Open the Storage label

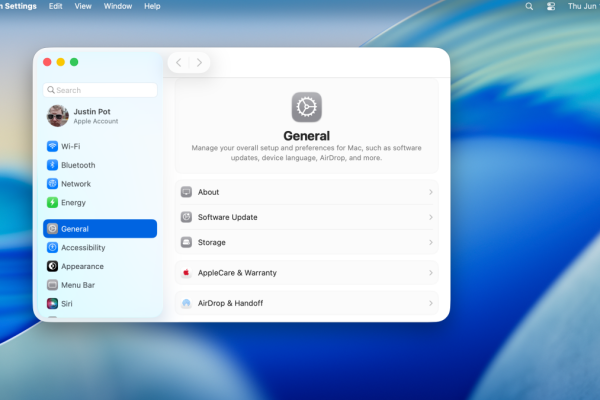(x=212, y=242)
